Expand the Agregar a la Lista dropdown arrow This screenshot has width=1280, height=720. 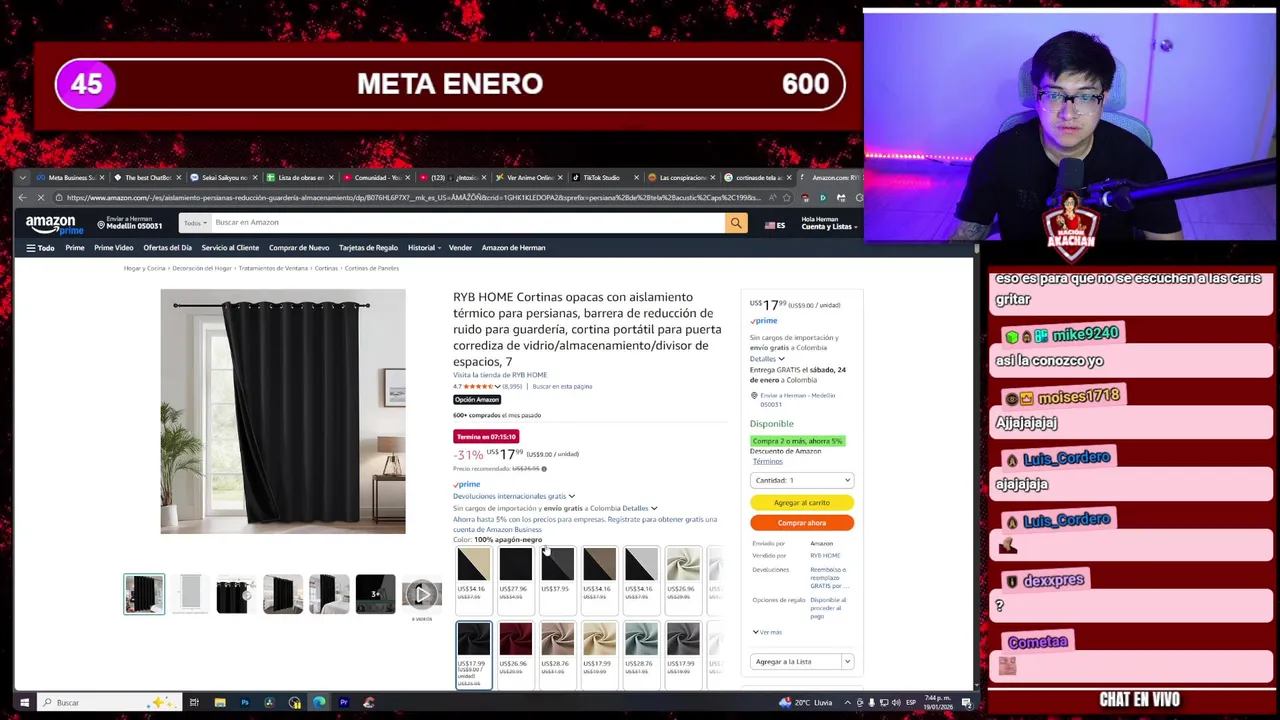pos(847,662)
